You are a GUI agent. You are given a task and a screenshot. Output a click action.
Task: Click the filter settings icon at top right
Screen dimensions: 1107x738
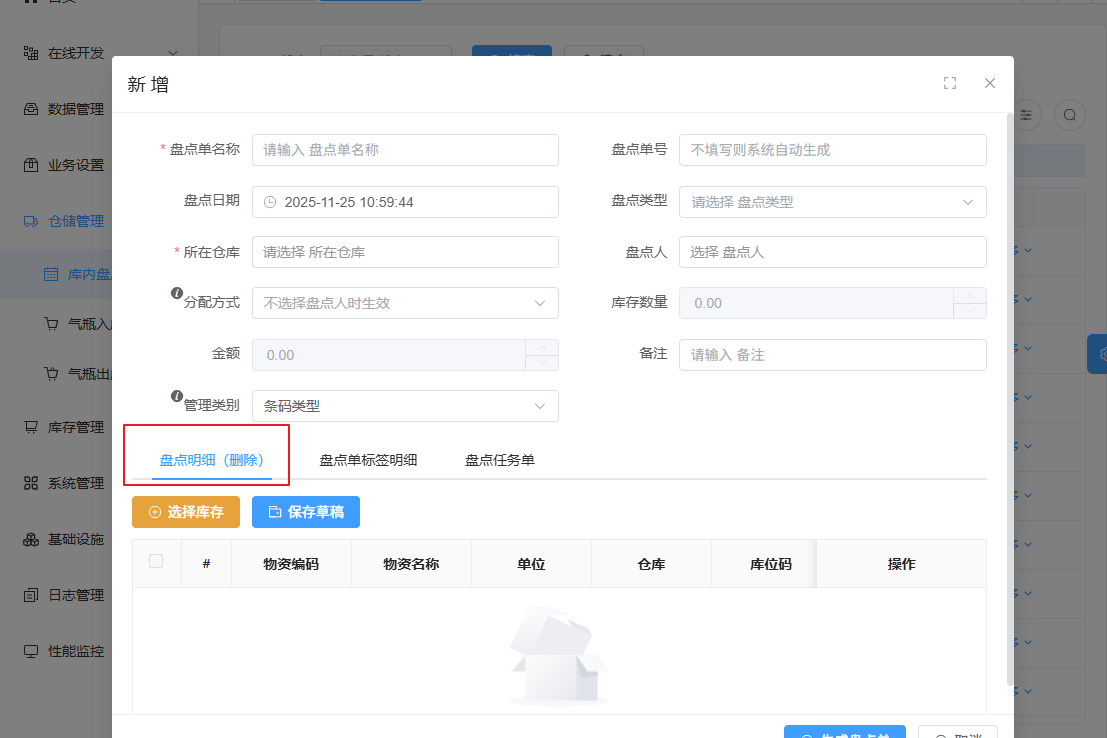click(x=1027, y=115)
